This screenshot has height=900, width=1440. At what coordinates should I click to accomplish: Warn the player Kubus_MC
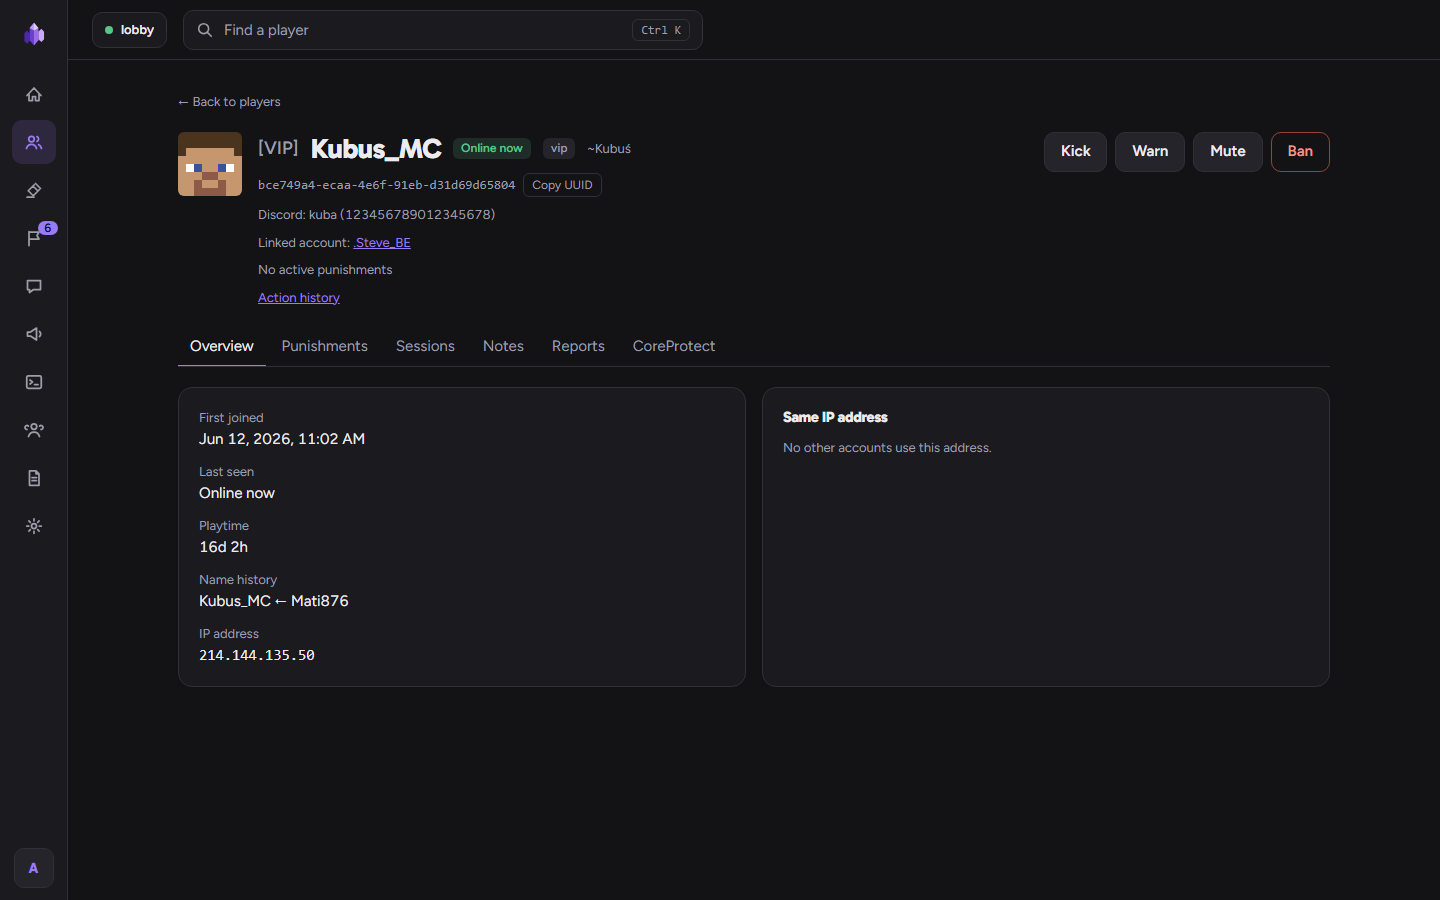pos(1150,152)
